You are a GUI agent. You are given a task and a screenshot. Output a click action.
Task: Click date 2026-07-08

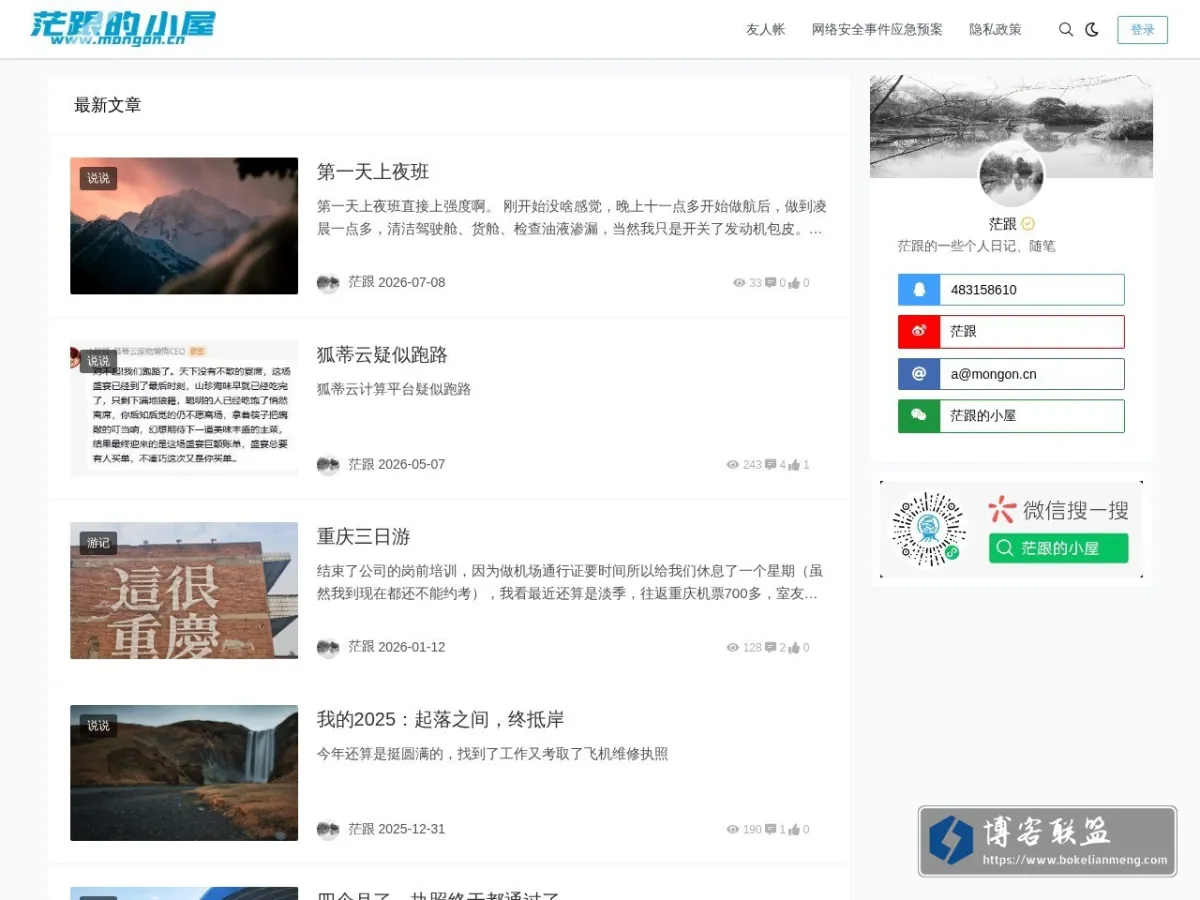tap(411, 283)
